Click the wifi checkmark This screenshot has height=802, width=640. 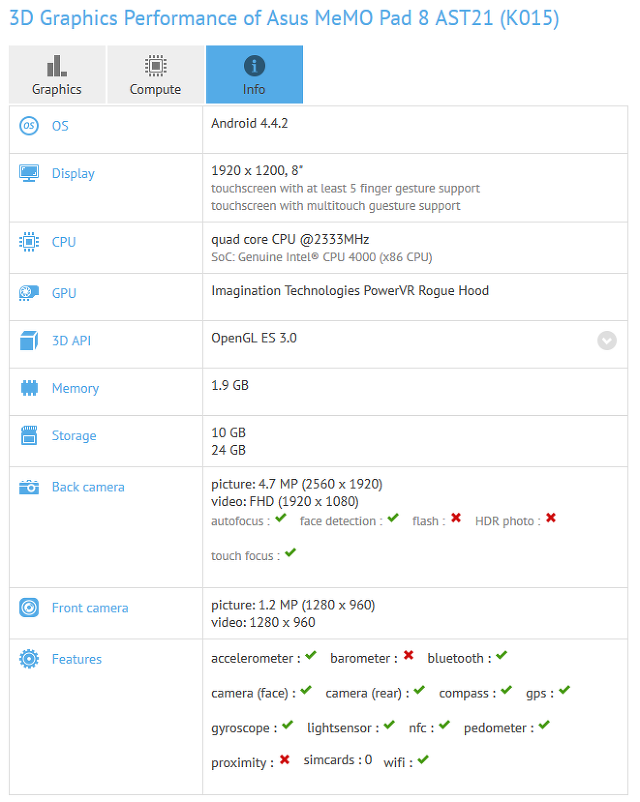pos(423,760)
